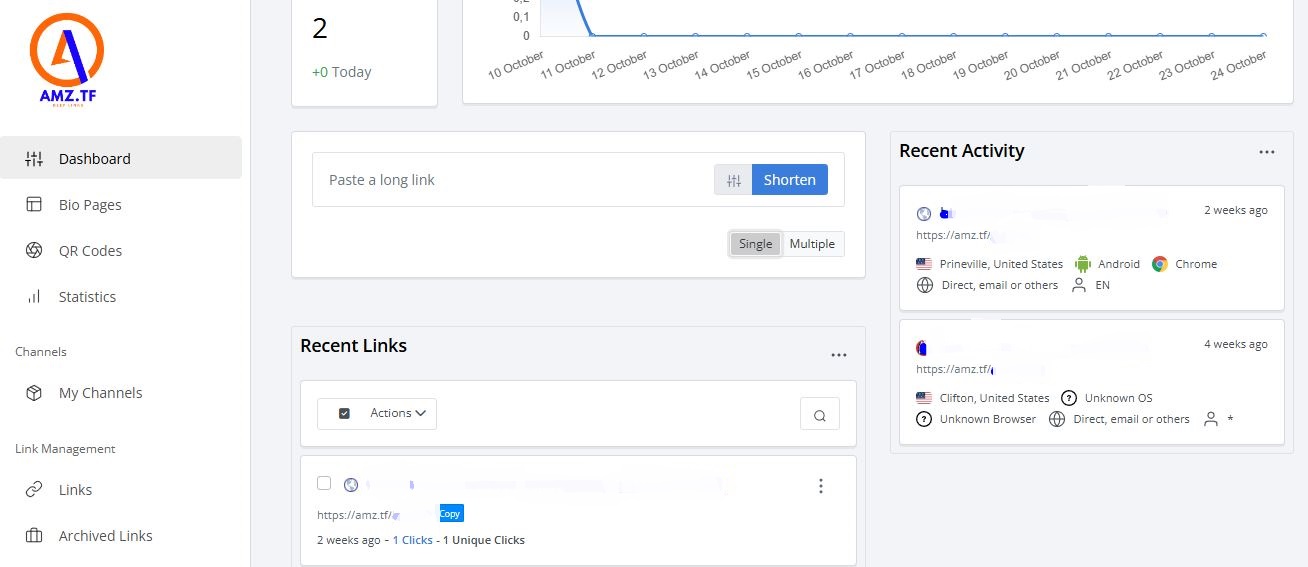
Task: Click the Android icon in Prineville activity
Action: point(1082,264)
